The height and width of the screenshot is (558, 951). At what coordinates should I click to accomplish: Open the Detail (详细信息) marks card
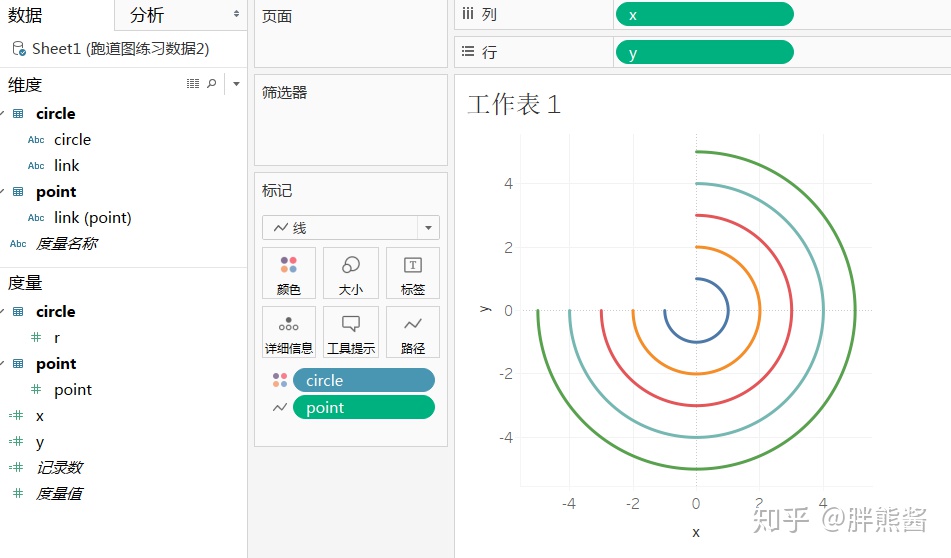point(289,332)
